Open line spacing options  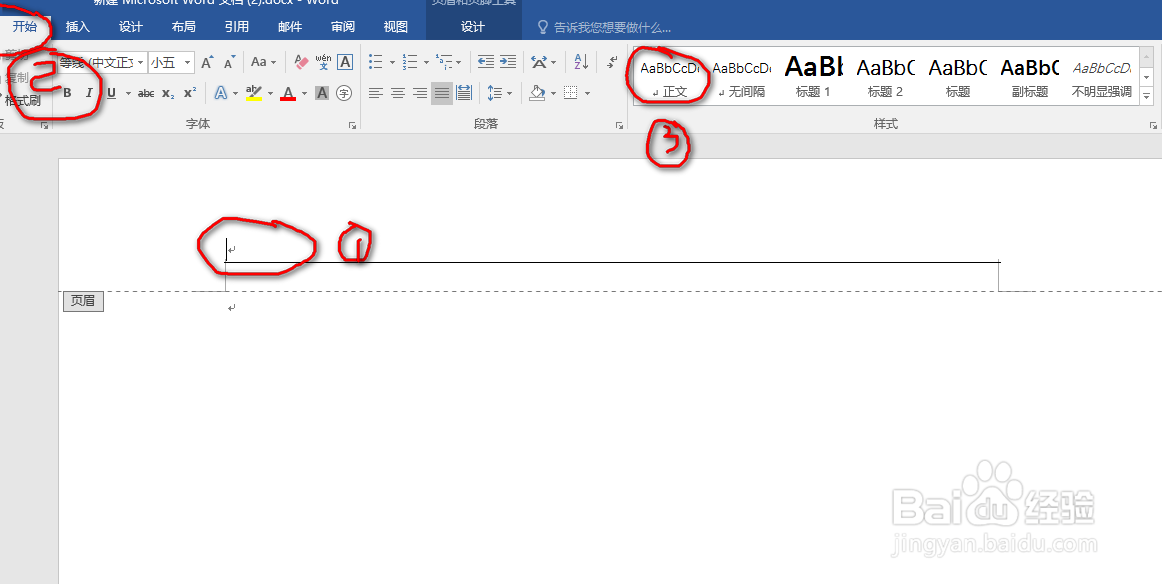[494, 93]
